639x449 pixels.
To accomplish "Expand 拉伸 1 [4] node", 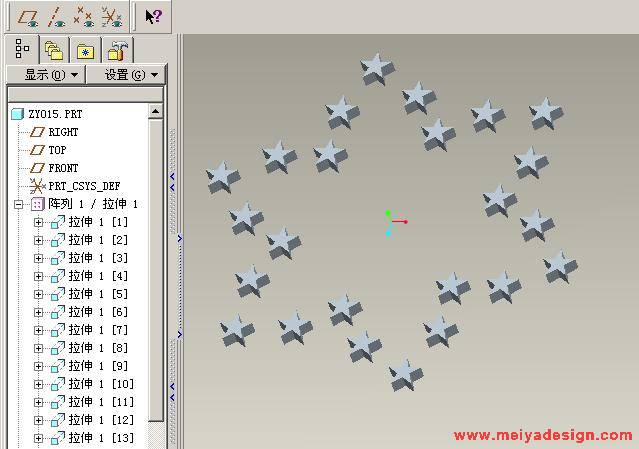I will click(38, 276).
